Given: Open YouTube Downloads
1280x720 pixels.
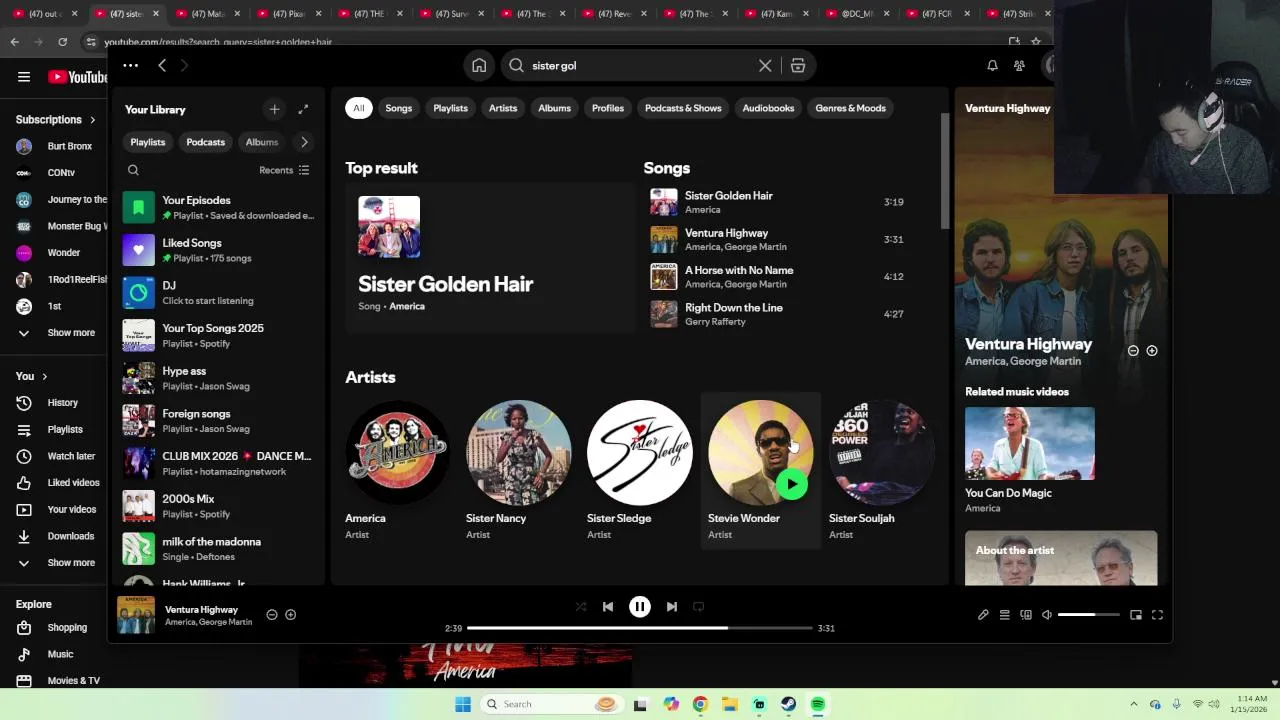Looking at the screenshot, I should 58,536.
